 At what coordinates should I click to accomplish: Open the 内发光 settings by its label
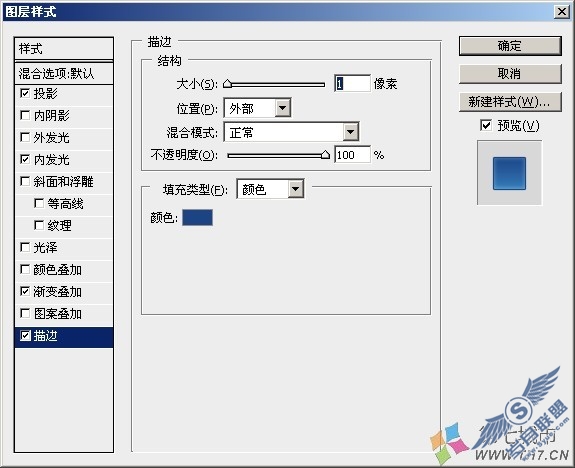click(x=52, y=160)
